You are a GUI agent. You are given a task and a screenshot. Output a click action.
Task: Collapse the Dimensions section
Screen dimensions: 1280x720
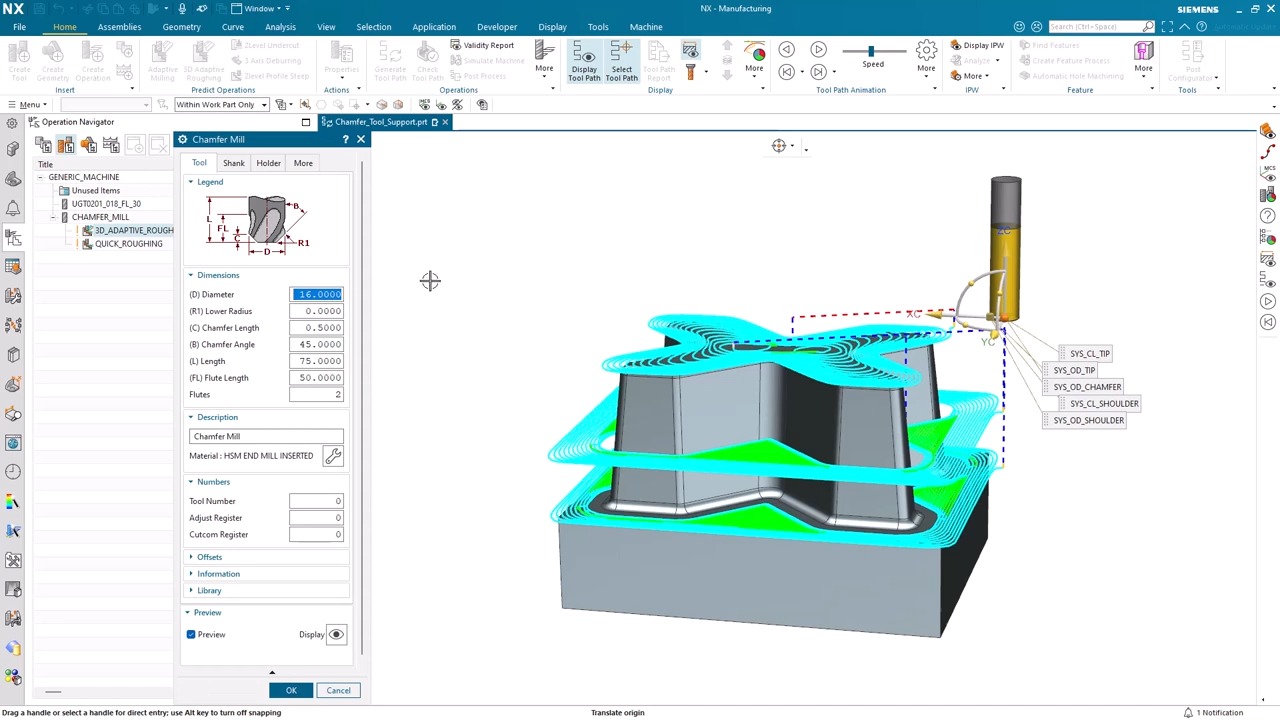[x=218, y=275]
